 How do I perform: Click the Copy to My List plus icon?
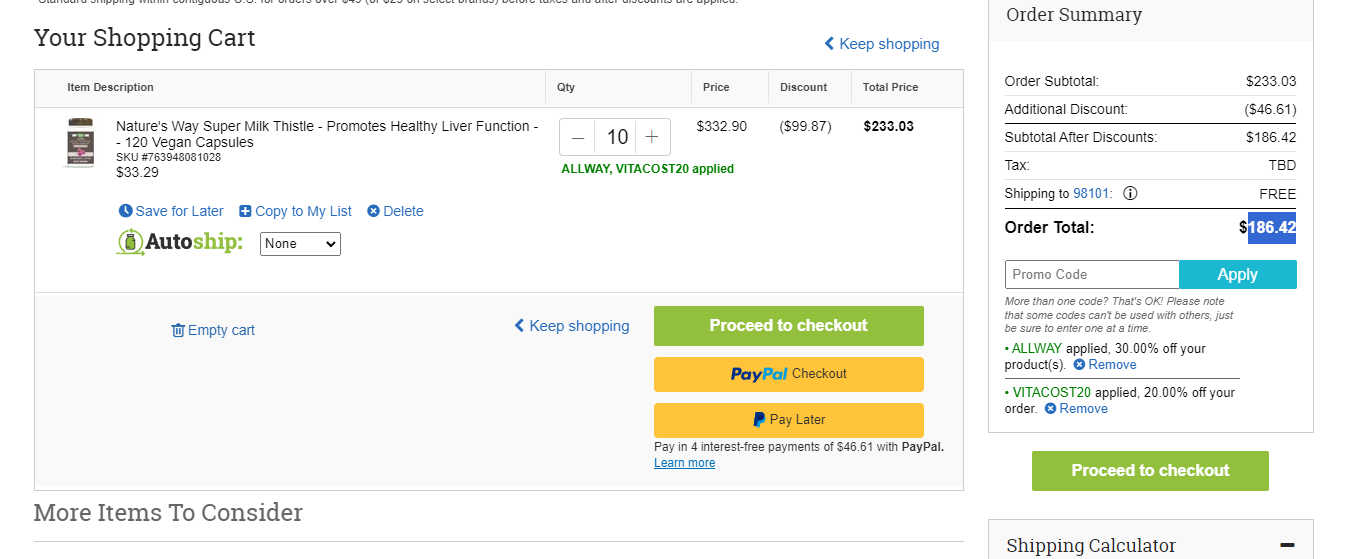[x=245, y=211]
